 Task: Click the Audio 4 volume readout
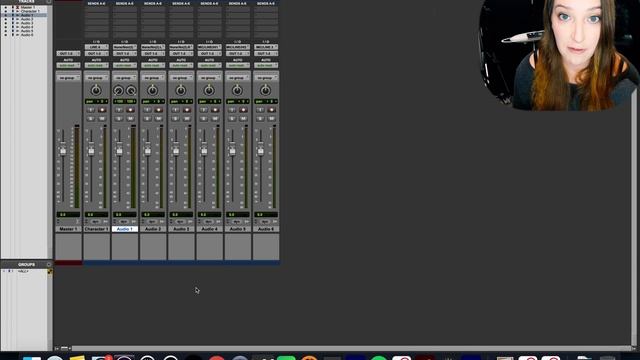(x=209, y=214)
